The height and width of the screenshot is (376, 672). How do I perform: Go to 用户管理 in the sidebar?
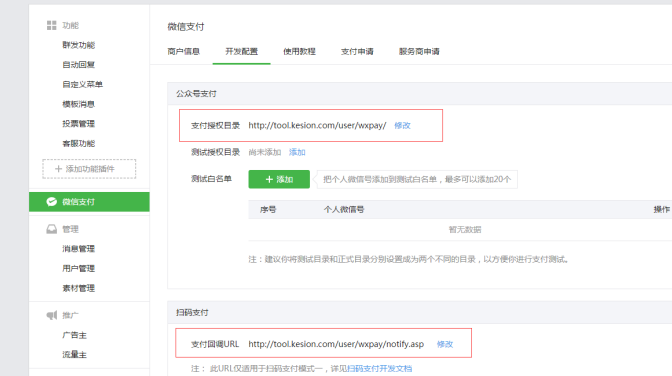pos(78,268)
